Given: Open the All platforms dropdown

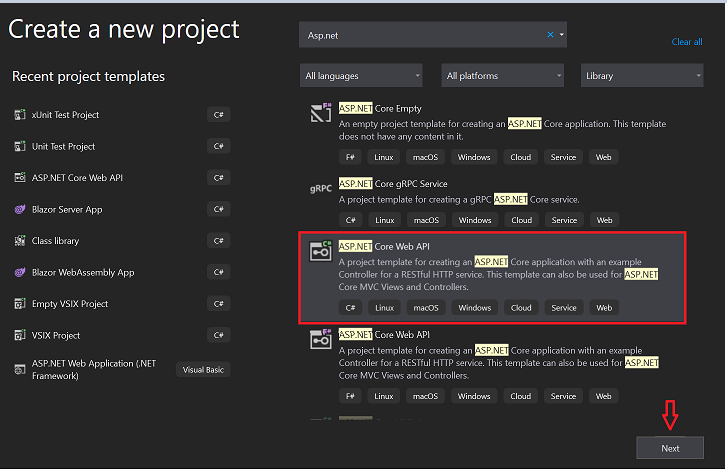Looking at the screenshot, I should pos(503,76).
